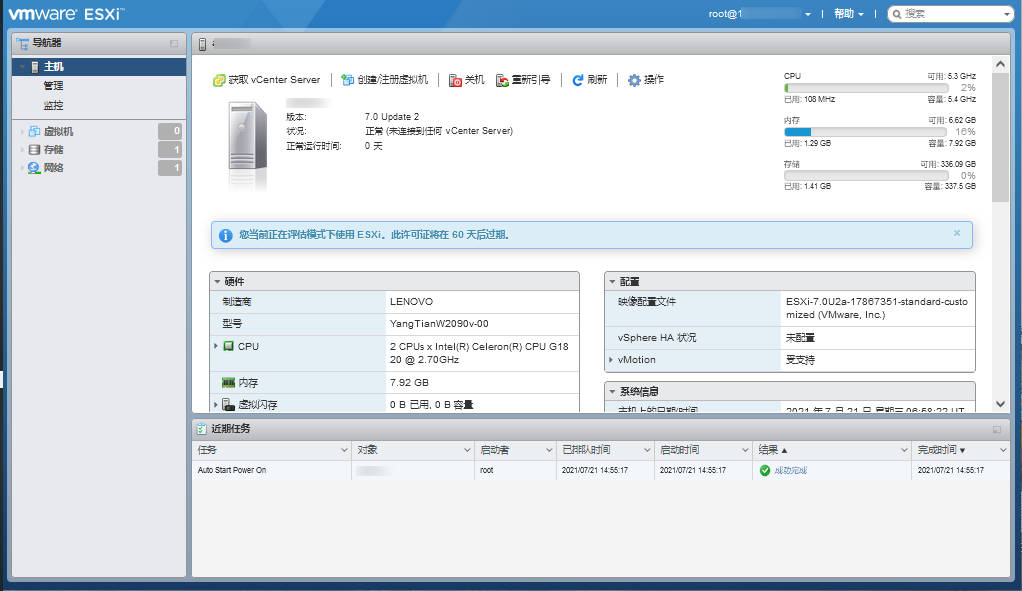The image size is (1022, 591).
Task: Open the 任务 column dropdown
Action: point(344,450)
